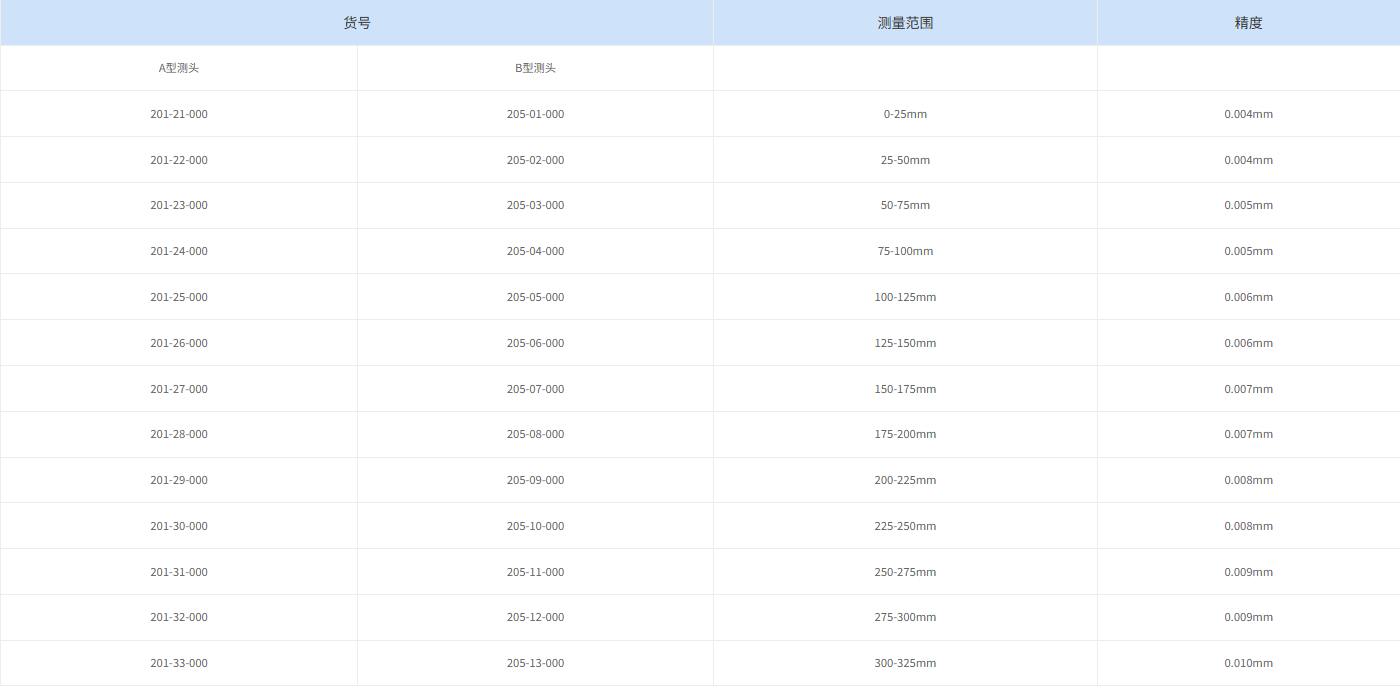Click the 精度 column header
The width and height of the screenshot is (1400, 688).
coord(1248,22)
